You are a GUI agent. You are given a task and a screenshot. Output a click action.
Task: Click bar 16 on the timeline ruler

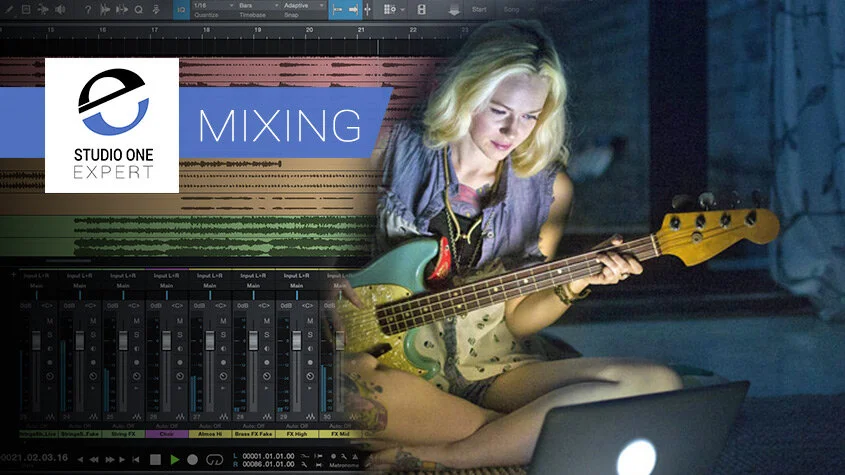pos(103,30)
